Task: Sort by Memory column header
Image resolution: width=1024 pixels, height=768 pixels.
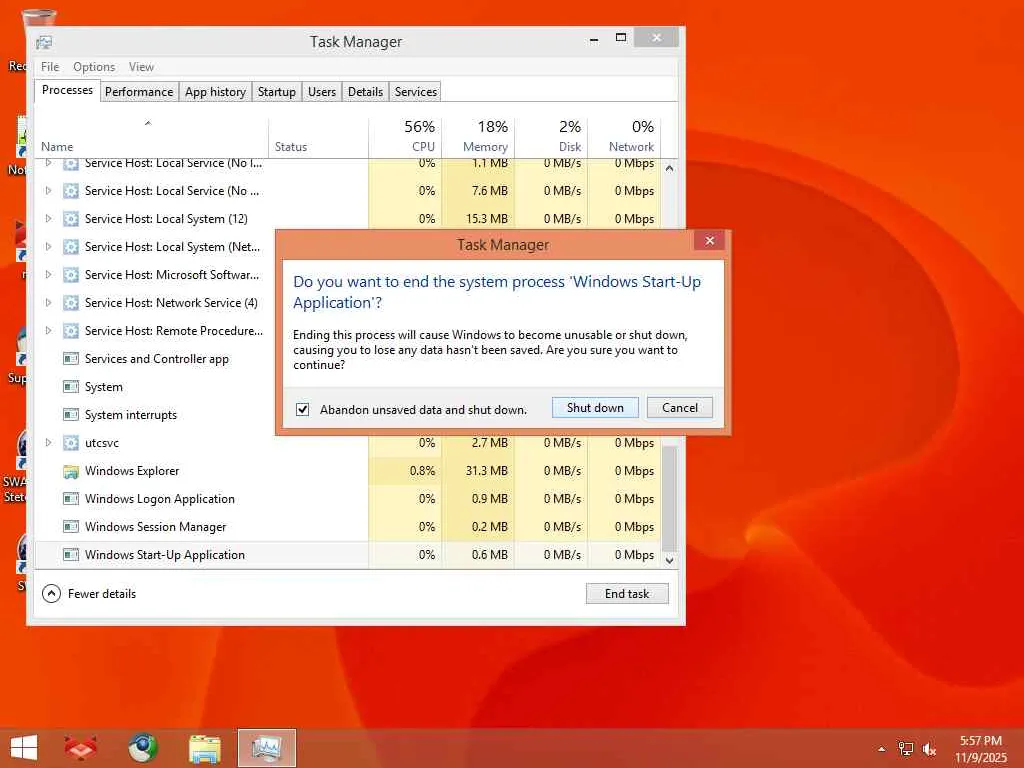Action: click(478, 138)
